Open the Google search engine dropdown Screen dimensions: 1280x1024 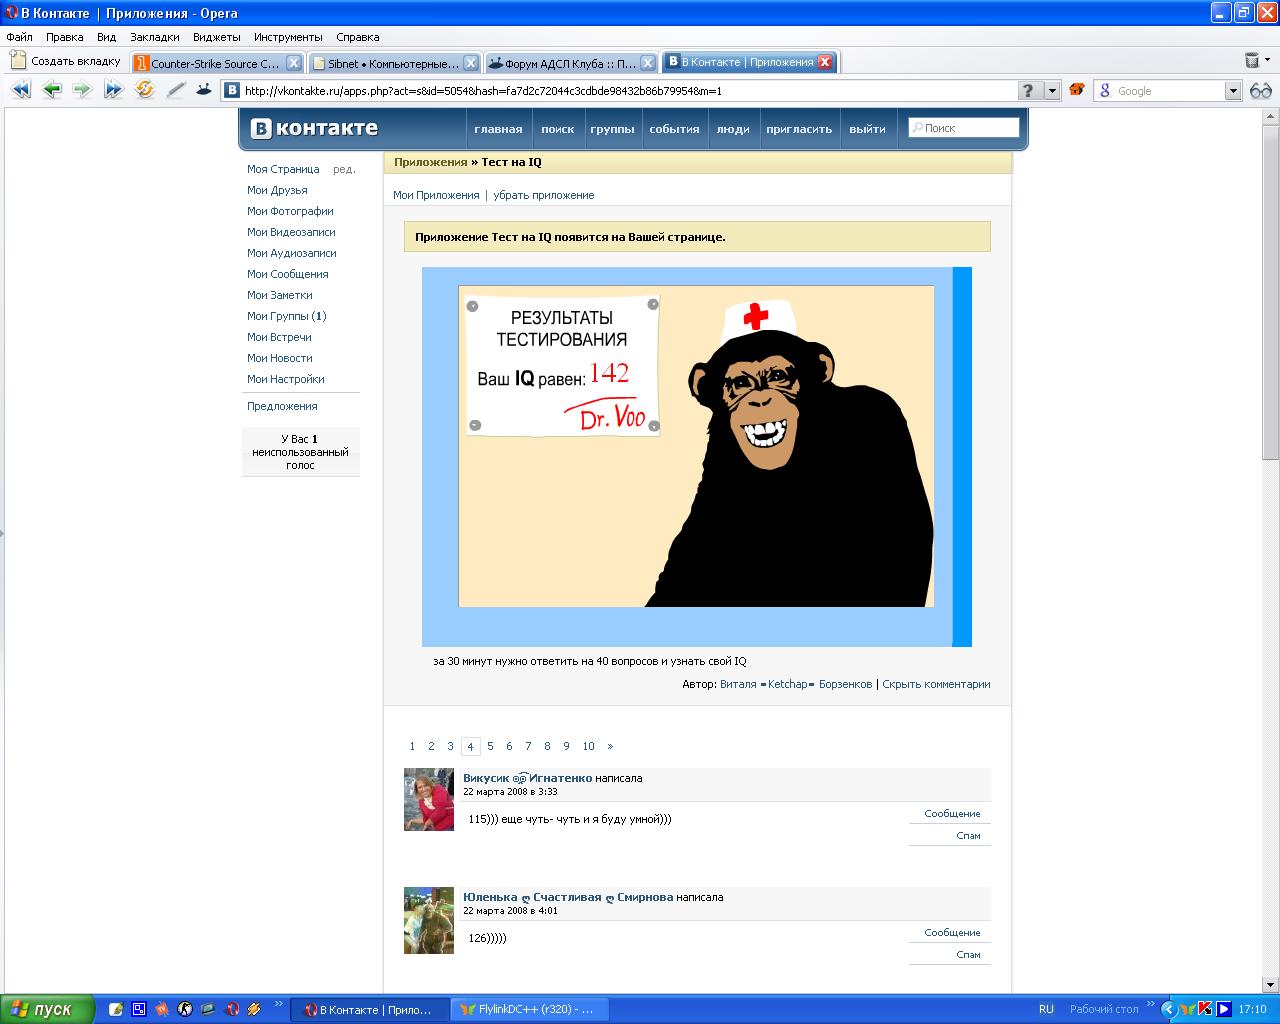pos(1233,91)
